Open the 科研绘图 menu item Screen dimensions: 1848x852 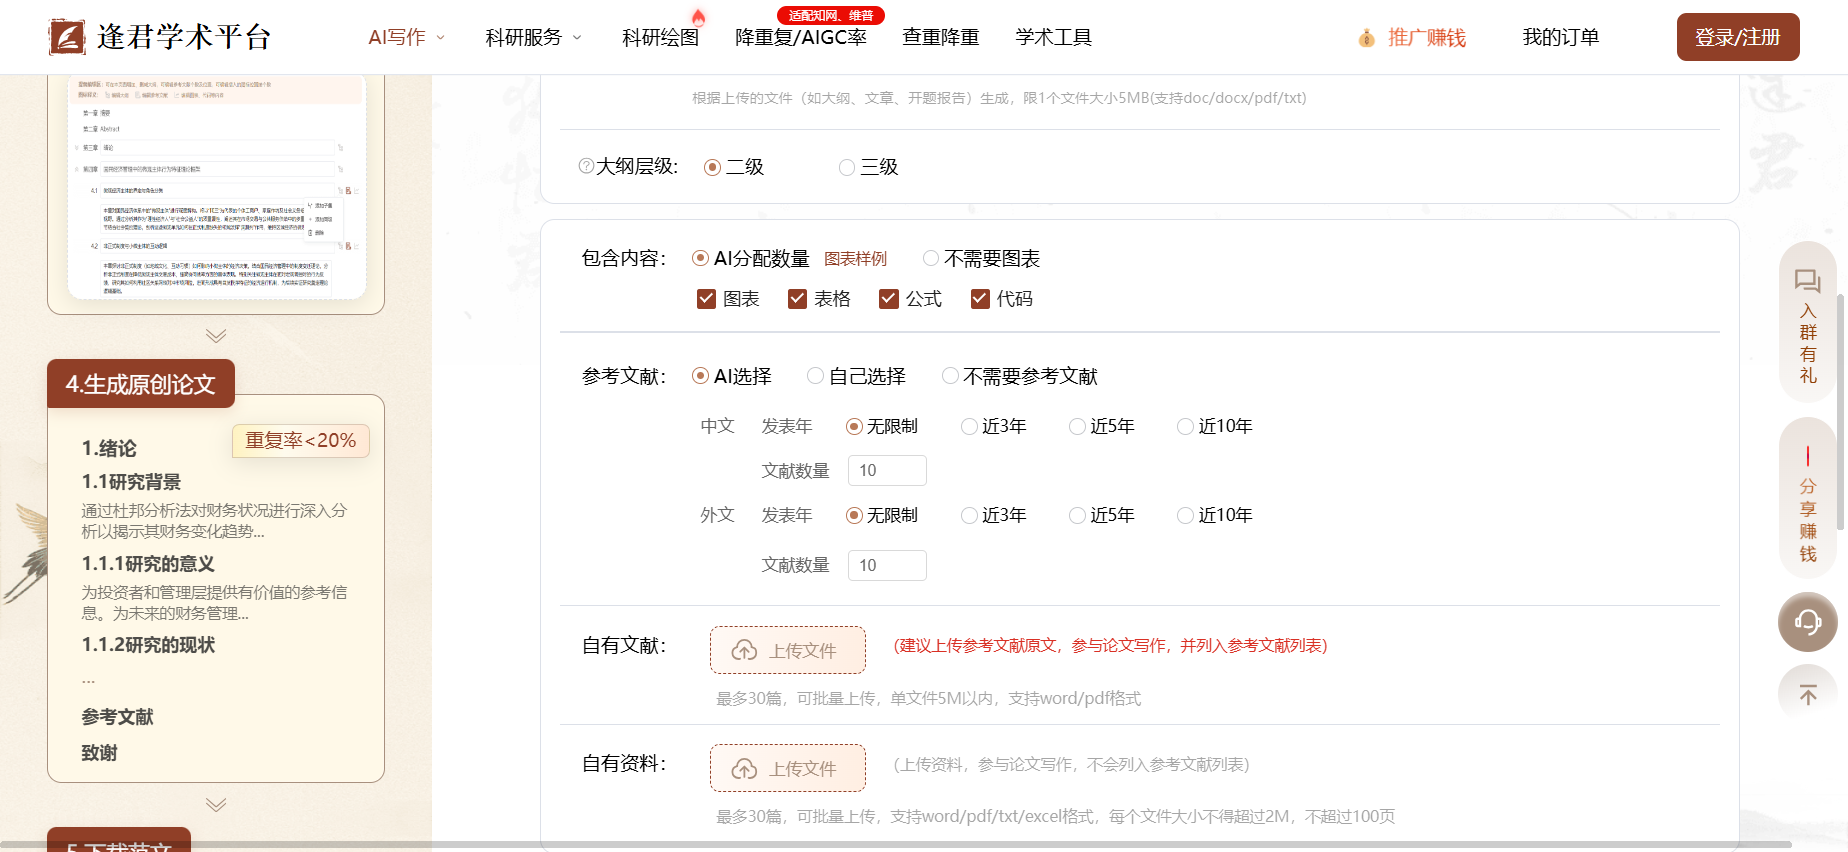[660, 37]
